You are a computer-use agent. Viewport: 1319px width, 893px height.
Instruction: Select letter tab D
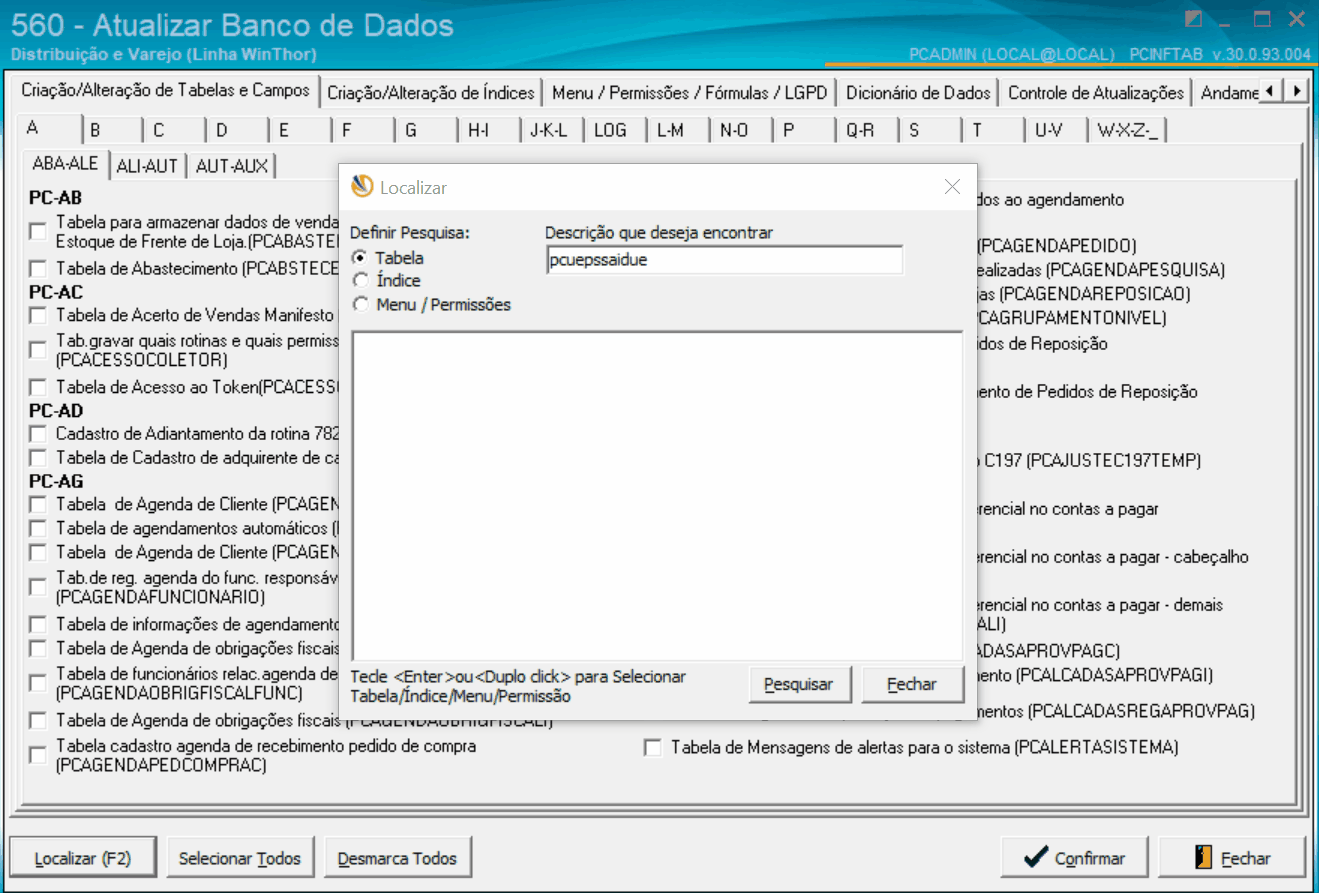click(237, 130)
